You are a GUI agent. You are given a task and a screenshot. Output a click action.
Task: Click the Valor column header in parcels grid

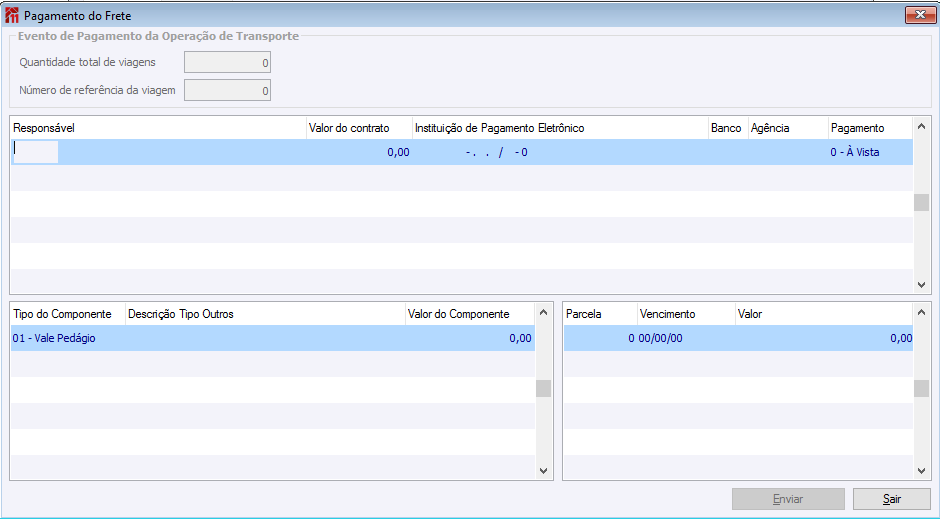coord(824,314)
